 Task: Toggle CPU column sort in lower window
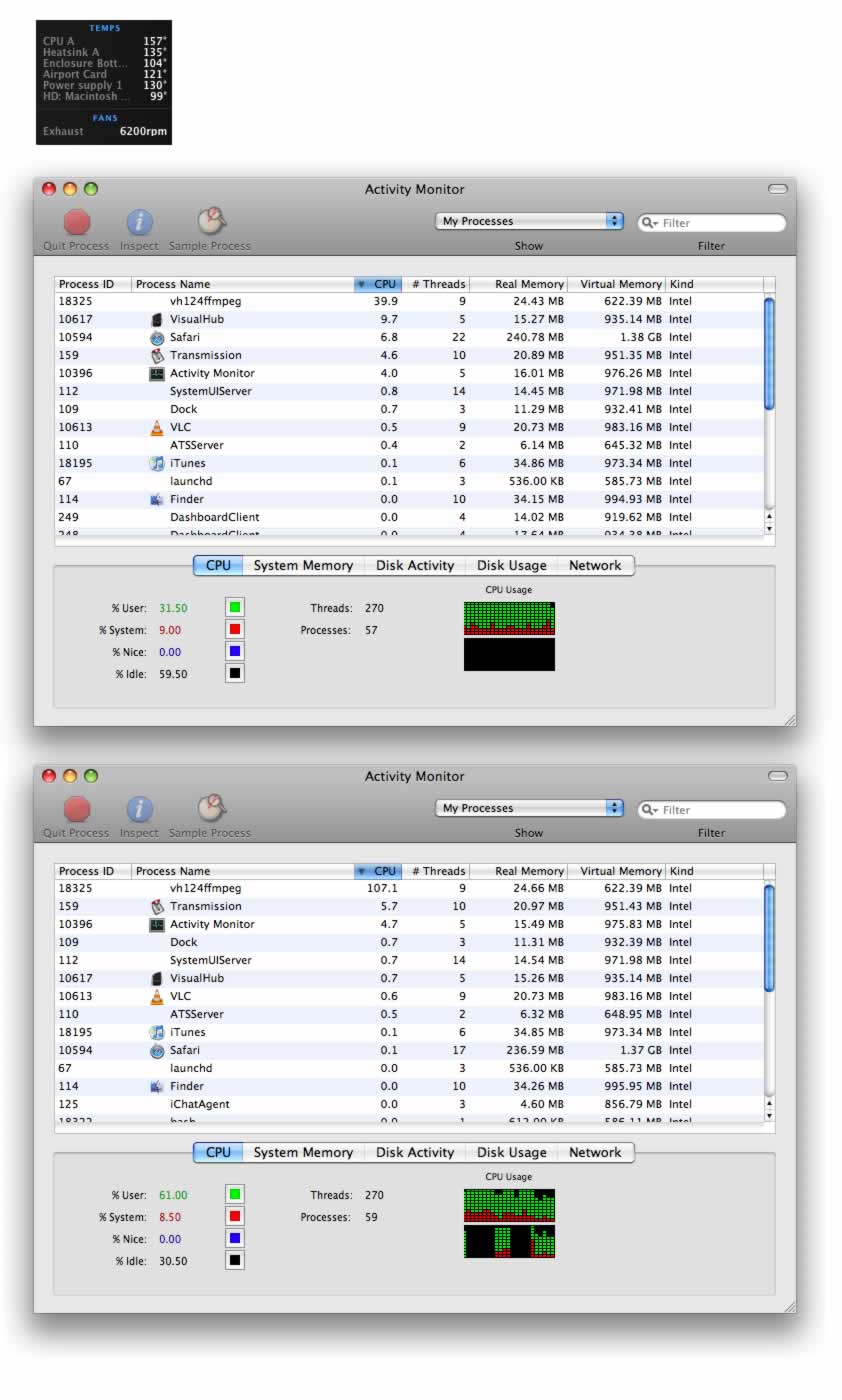(x=377, y=871)
